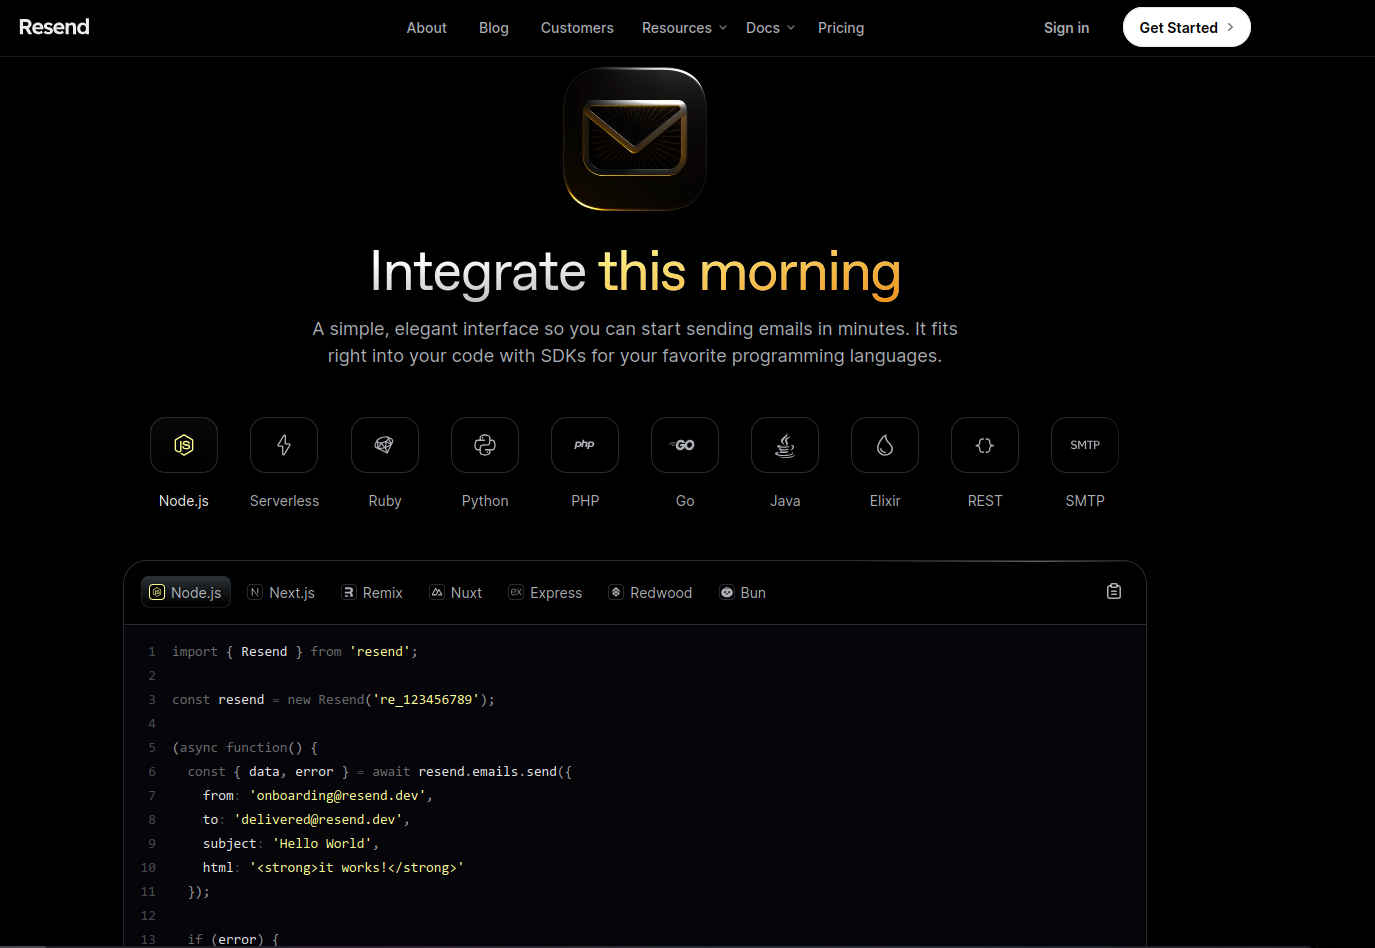This screenshot has width=1375, height=948.
Task: Open the REST API icon
Action: click(x=984, y=444)
